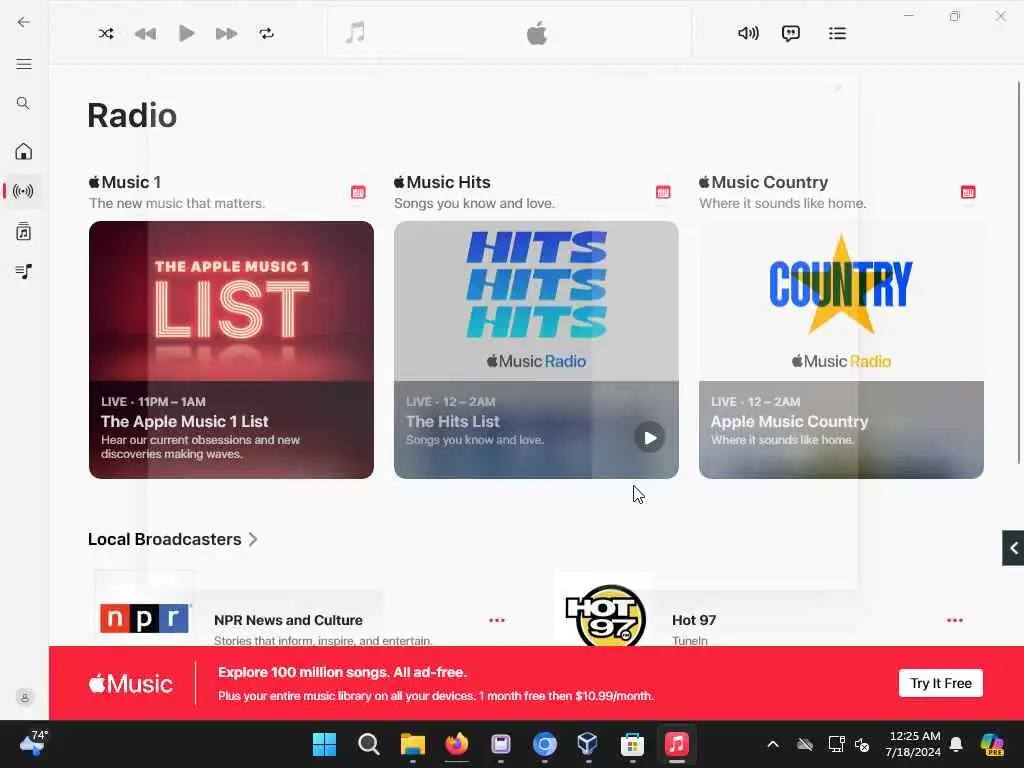Click the vertical page scrollbar

1019,272
